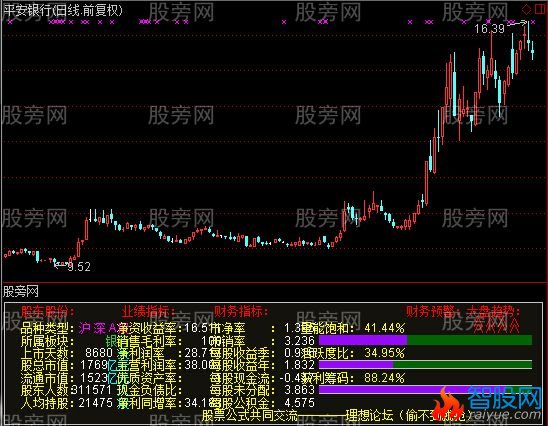Click the 每股未分配 value 3.863
Image resolution: width=548 pixels, height=426 pixels.
(299, 390)
